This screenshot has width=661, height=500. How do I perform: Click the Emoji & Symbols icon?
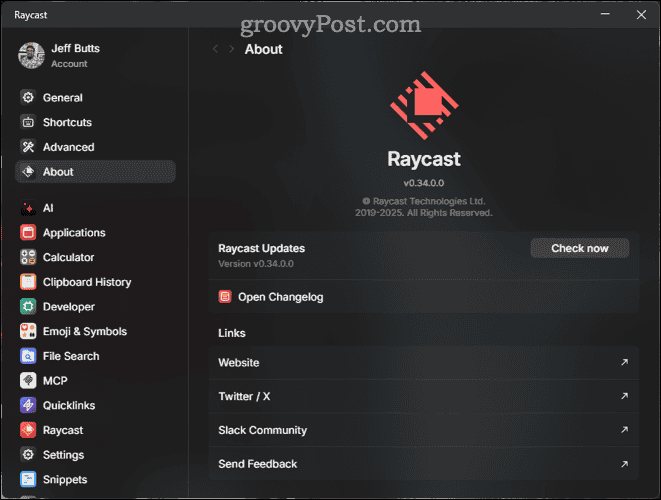point(28,331)
